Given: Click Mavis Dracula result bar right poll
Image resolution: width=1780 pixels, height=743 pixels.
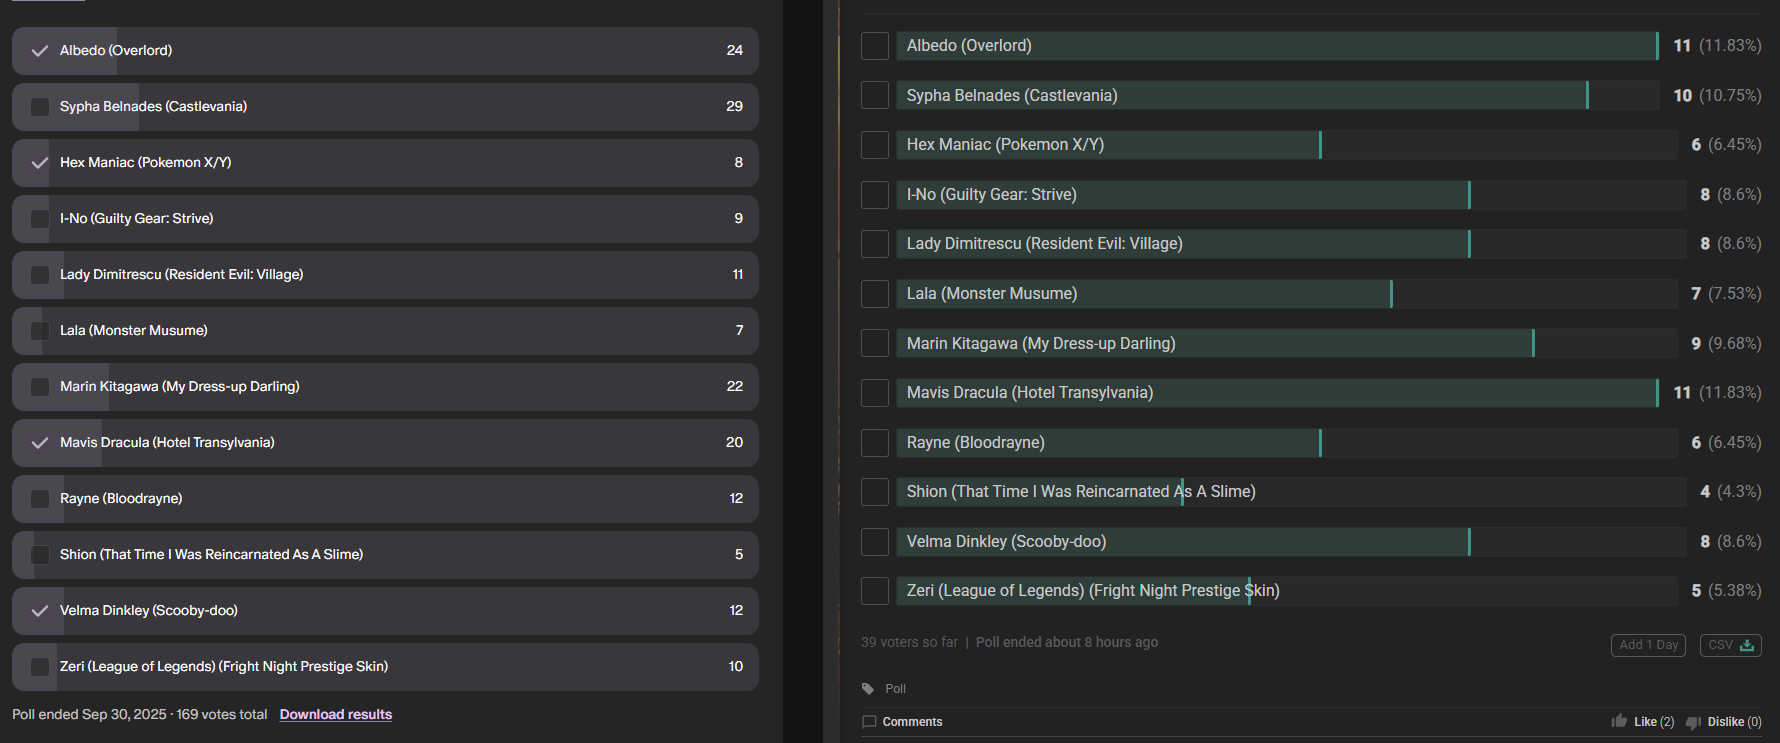Looking at the screenshot, I should (1277, 393).
